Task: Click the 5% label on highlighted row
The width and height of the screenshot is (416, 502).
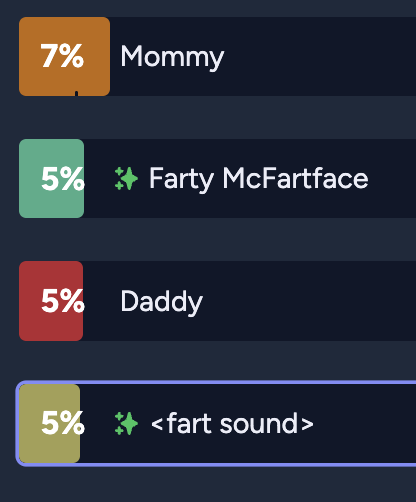Action: pos(63,423)
